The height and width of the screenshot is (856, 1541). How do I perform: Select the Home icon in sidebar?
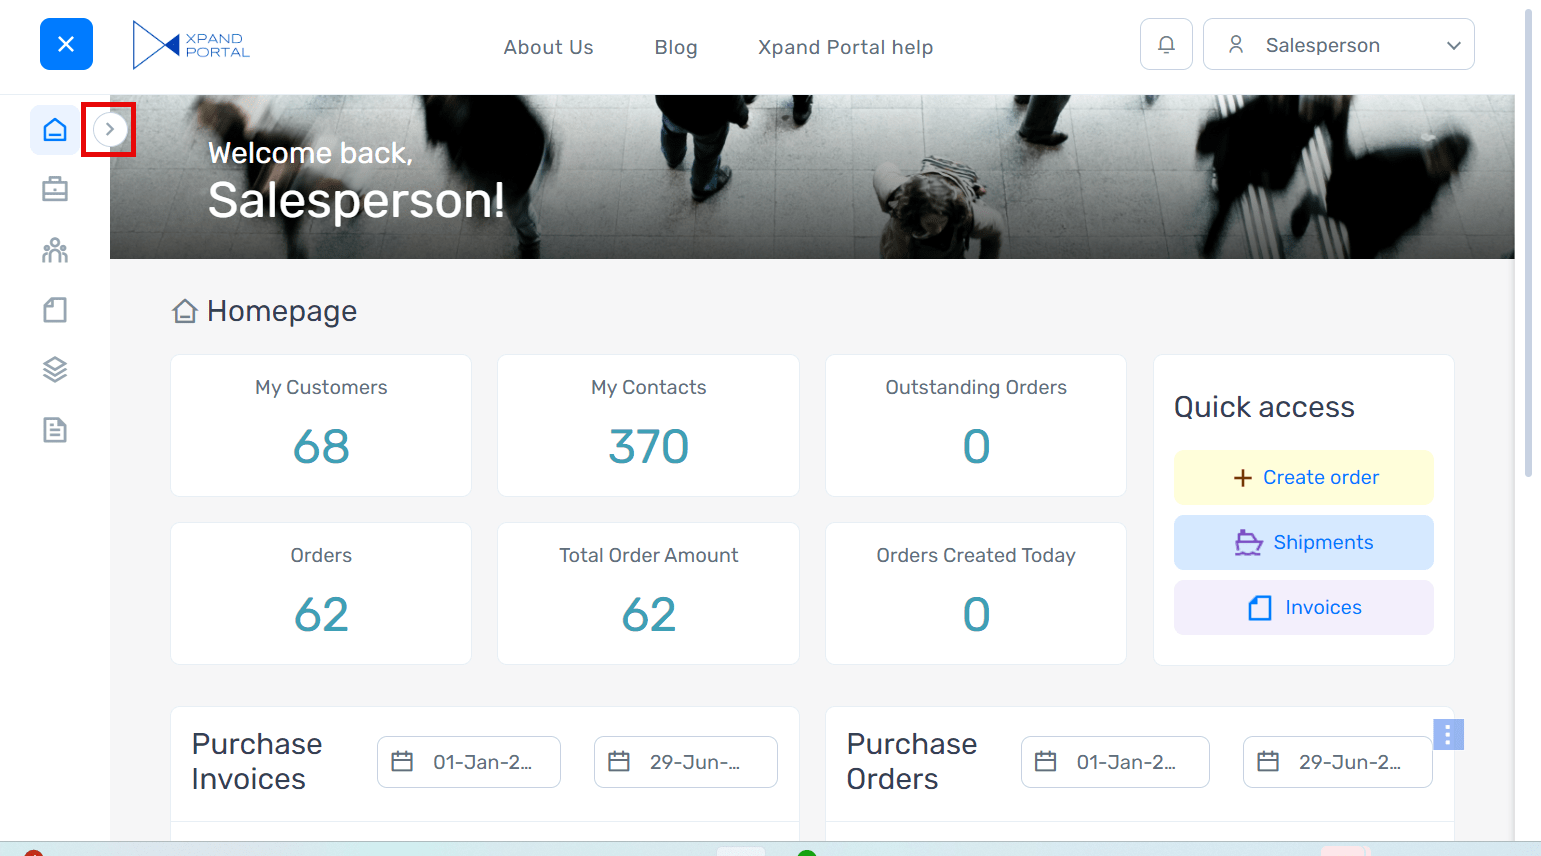[55, 130]
